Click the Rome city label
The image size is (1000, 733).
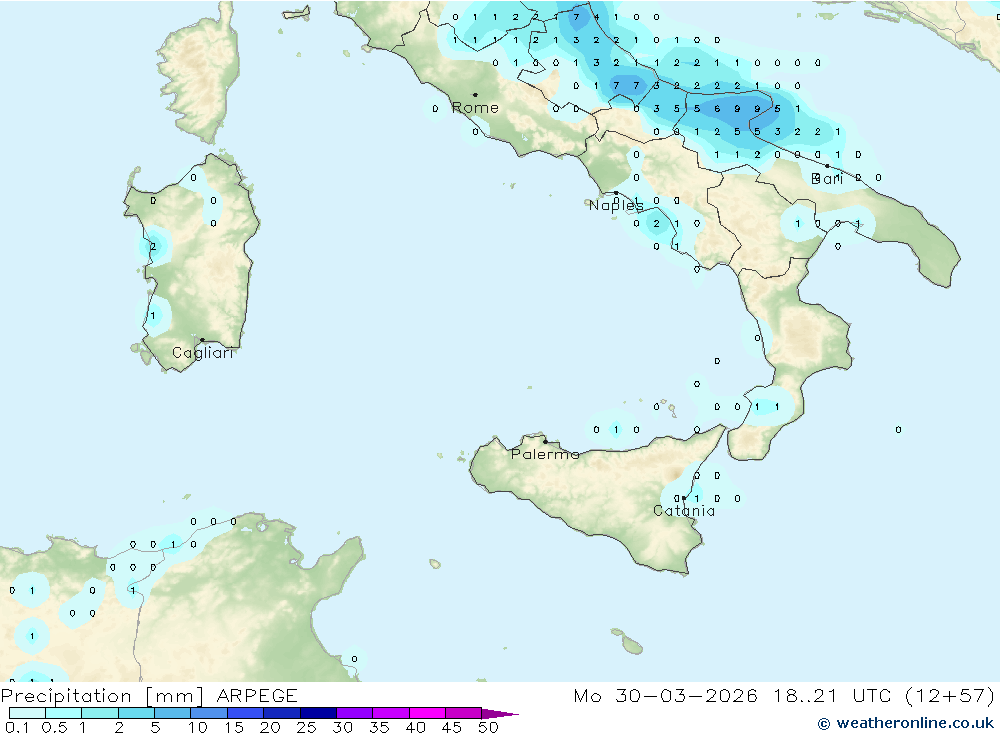pyautogui.click(x=475, y=108)
